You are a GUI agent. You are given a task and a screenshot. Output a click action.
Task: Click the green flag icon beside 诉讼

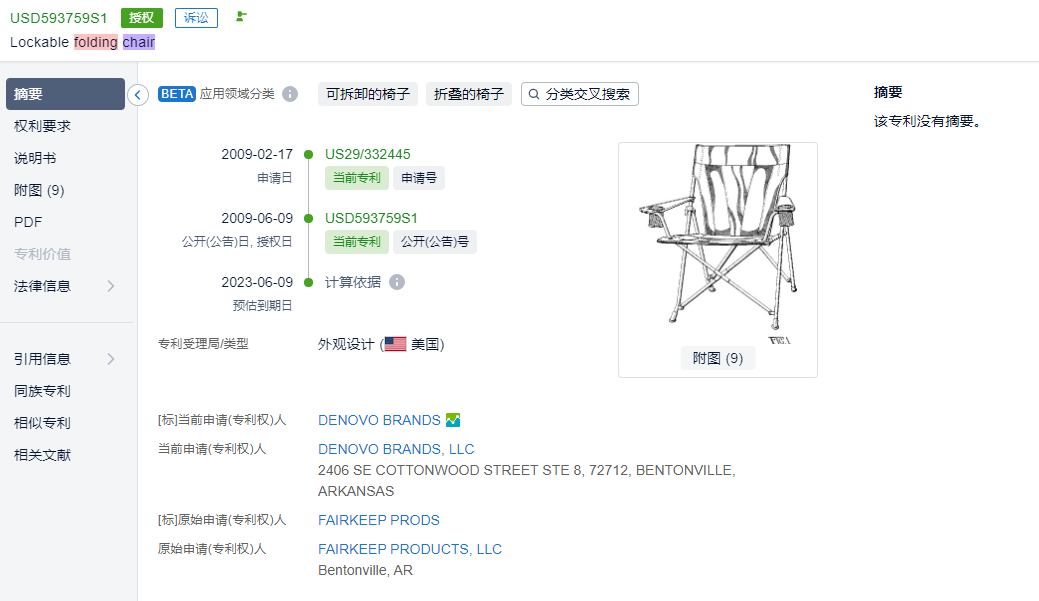click(x=241, y=17)
